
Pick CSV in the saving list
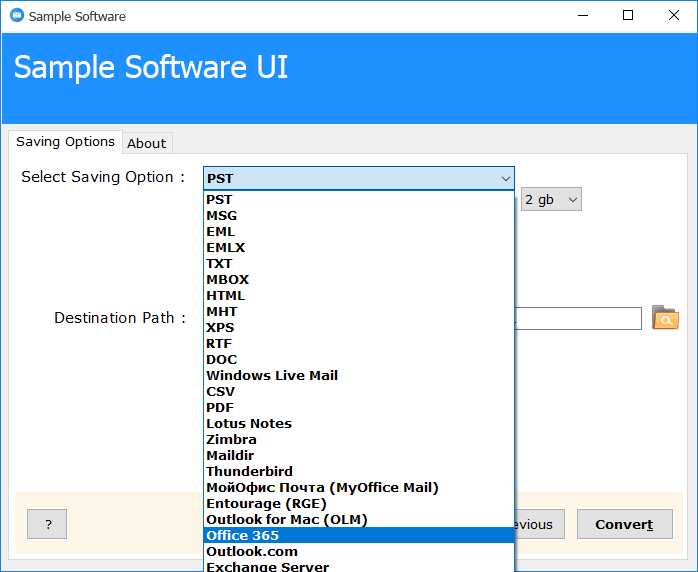[x=359, y=392]
